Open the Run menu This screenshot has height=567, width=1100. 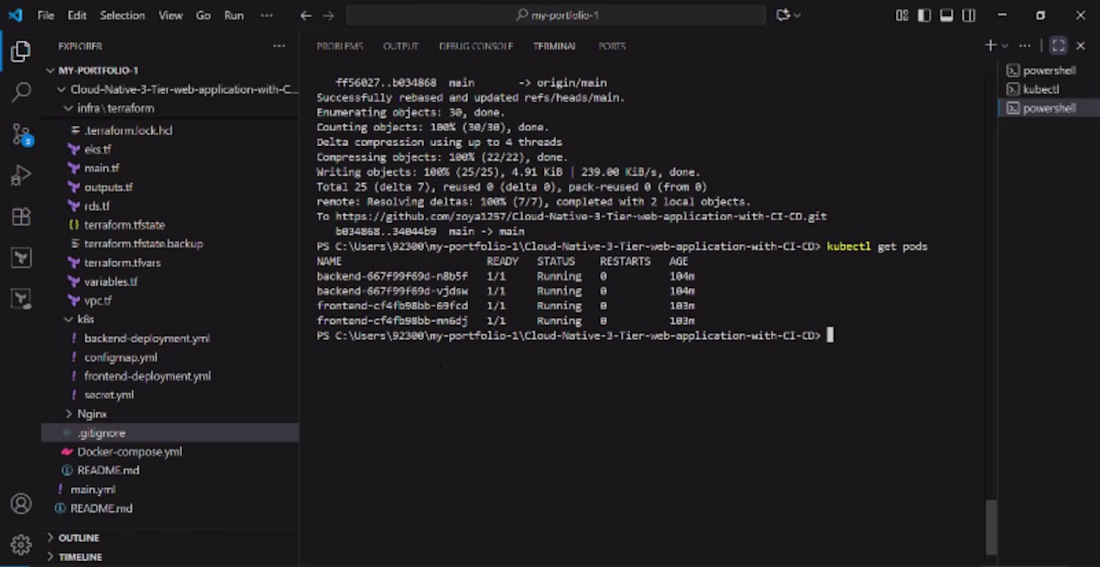pos(234,15)
